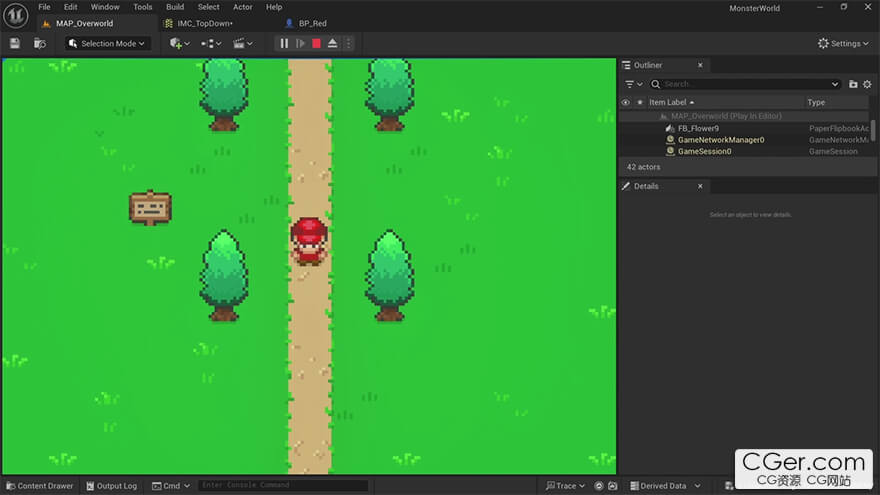
Task: Open the quick add actor dropdown
Action: (180, 43)
